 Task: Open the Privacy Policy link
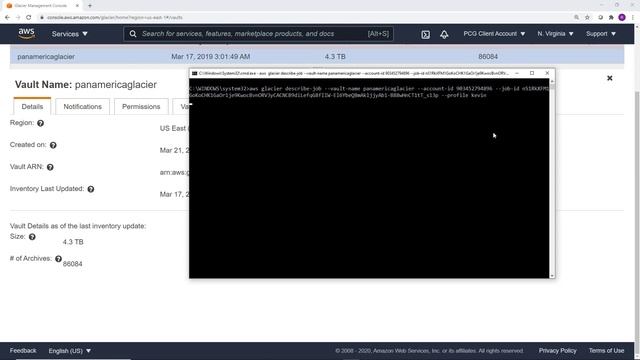tap(557, 351)
